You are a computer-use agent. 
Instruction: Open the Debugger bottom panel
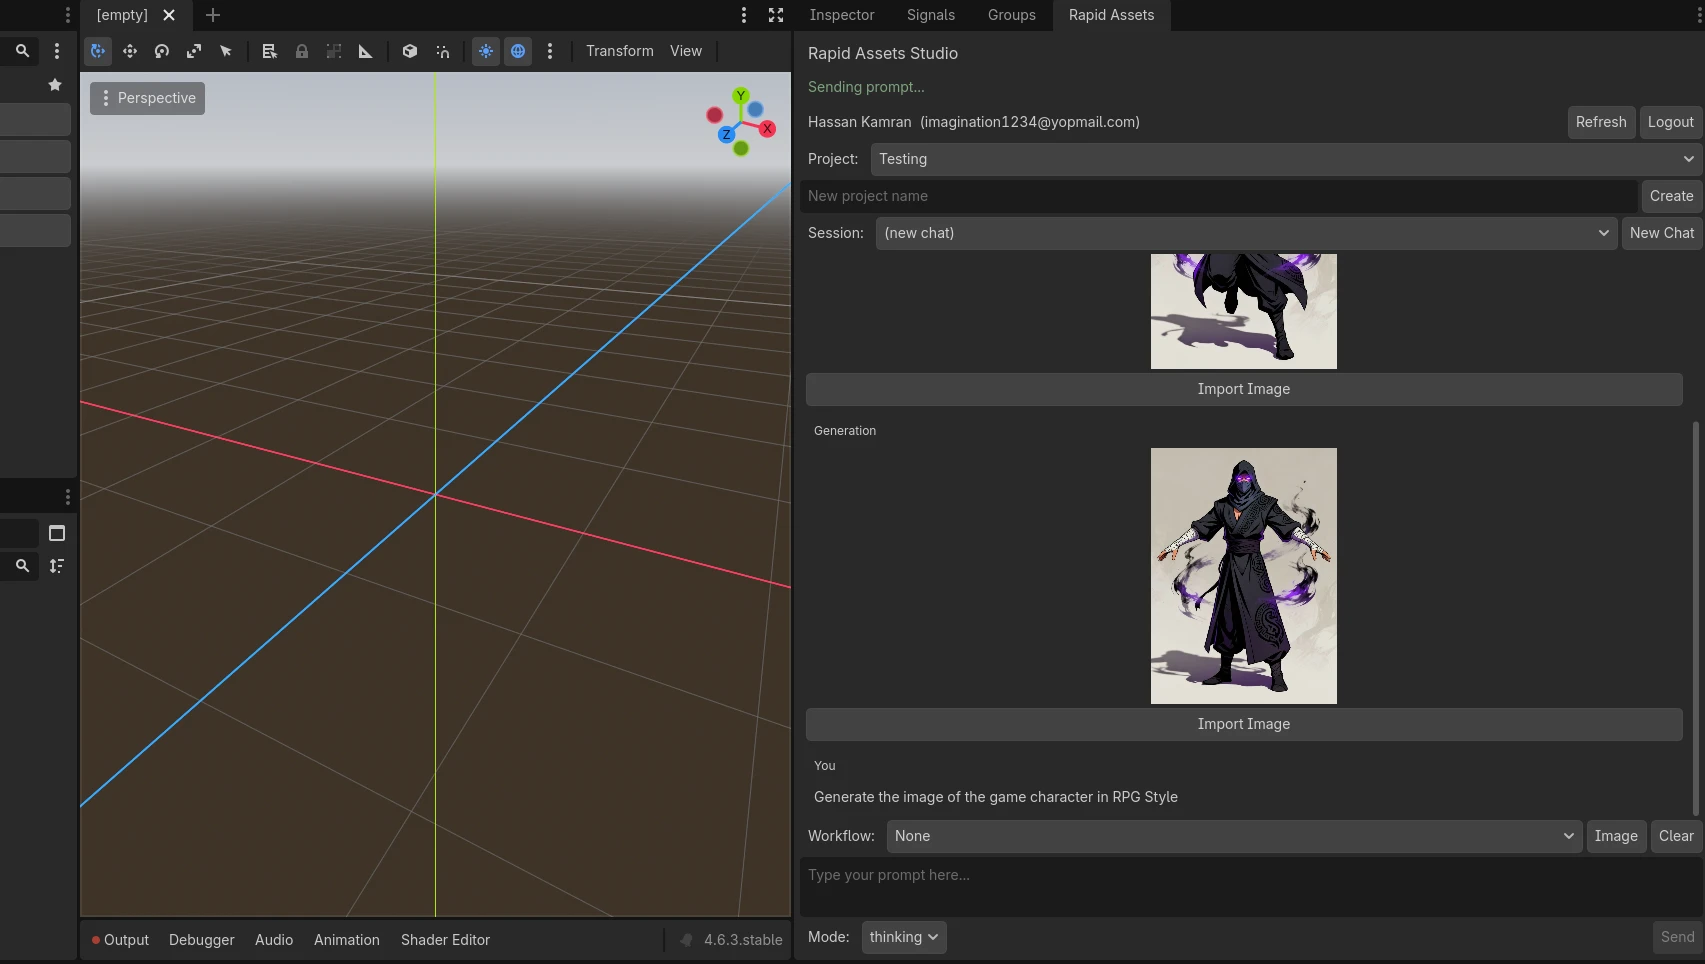202,940
